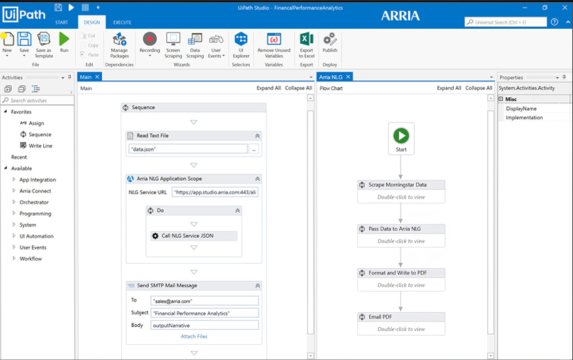Click the NLG Service URL field
Viewport: 573px width, 360px height.
(215, 192)
